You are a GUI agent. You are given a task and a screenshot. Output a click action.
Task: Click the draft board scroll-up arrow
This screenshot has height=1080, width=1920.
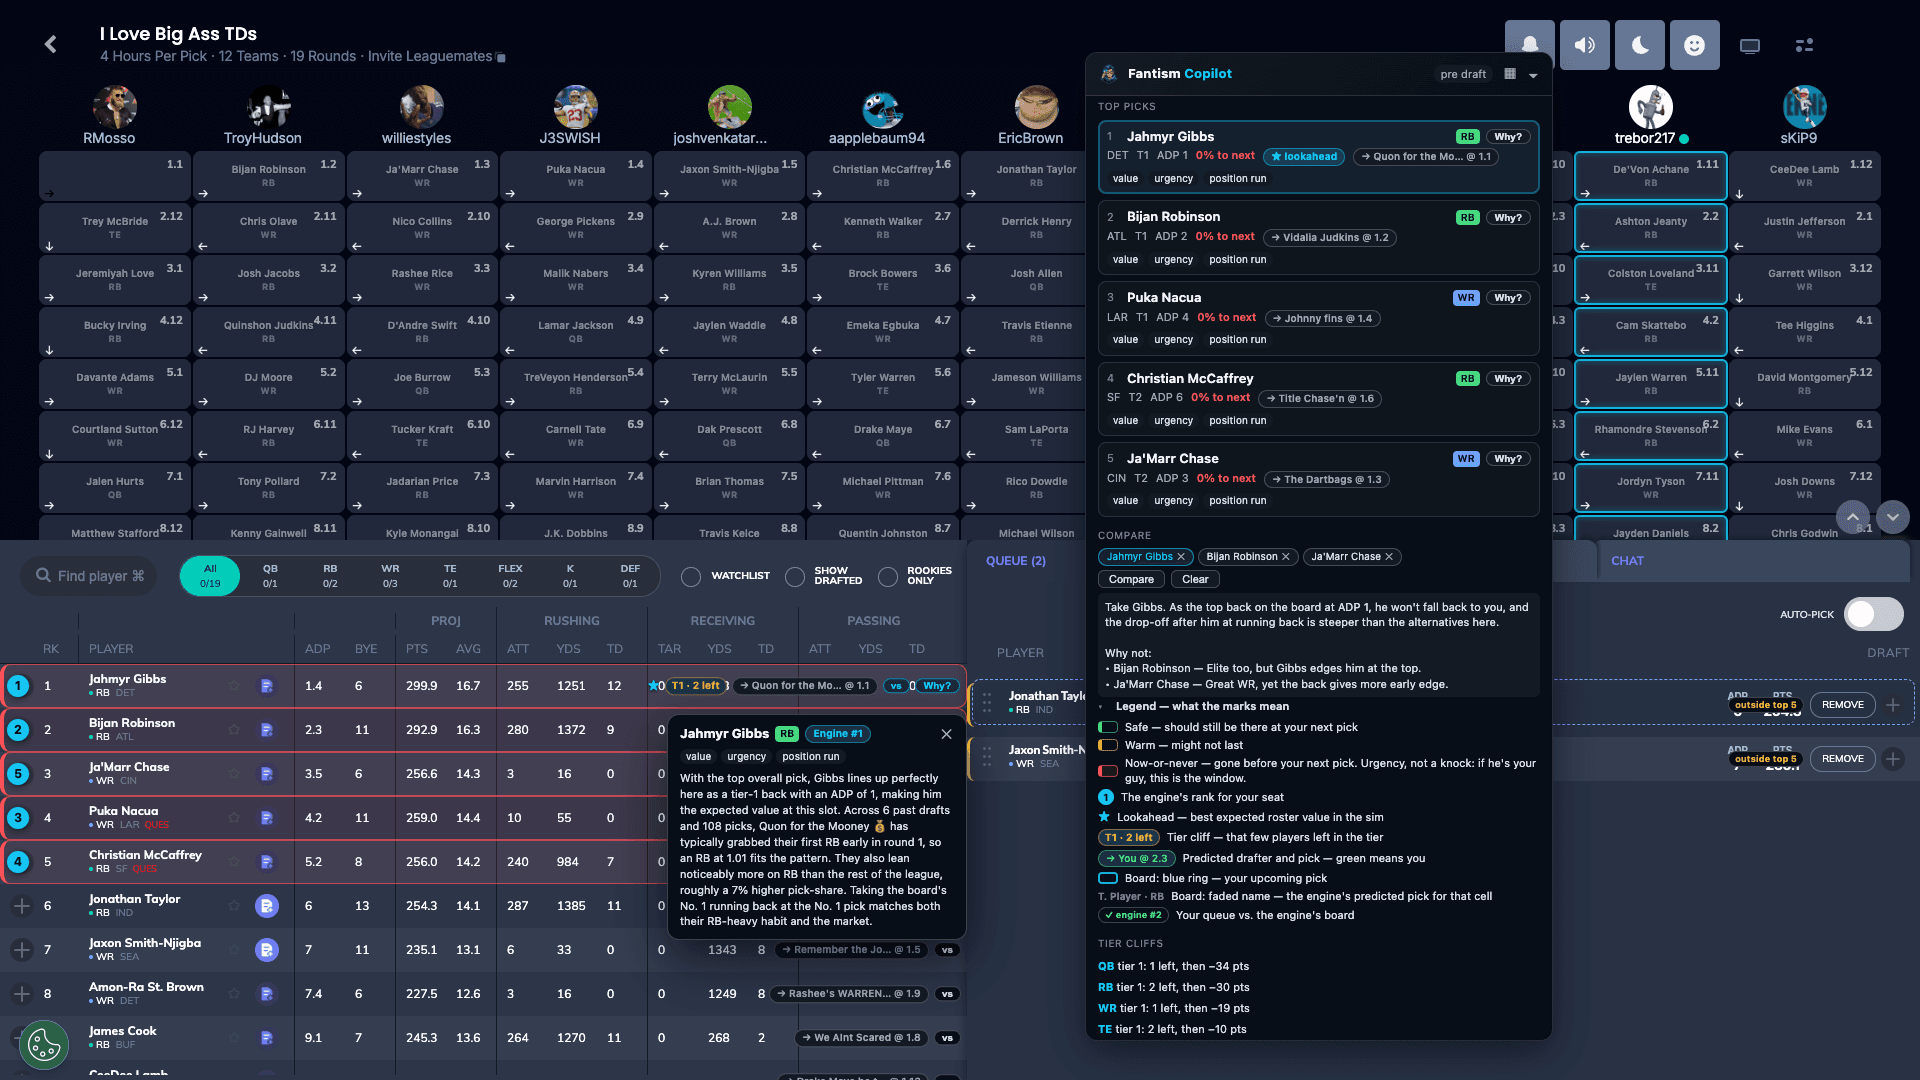point(1852,517)
